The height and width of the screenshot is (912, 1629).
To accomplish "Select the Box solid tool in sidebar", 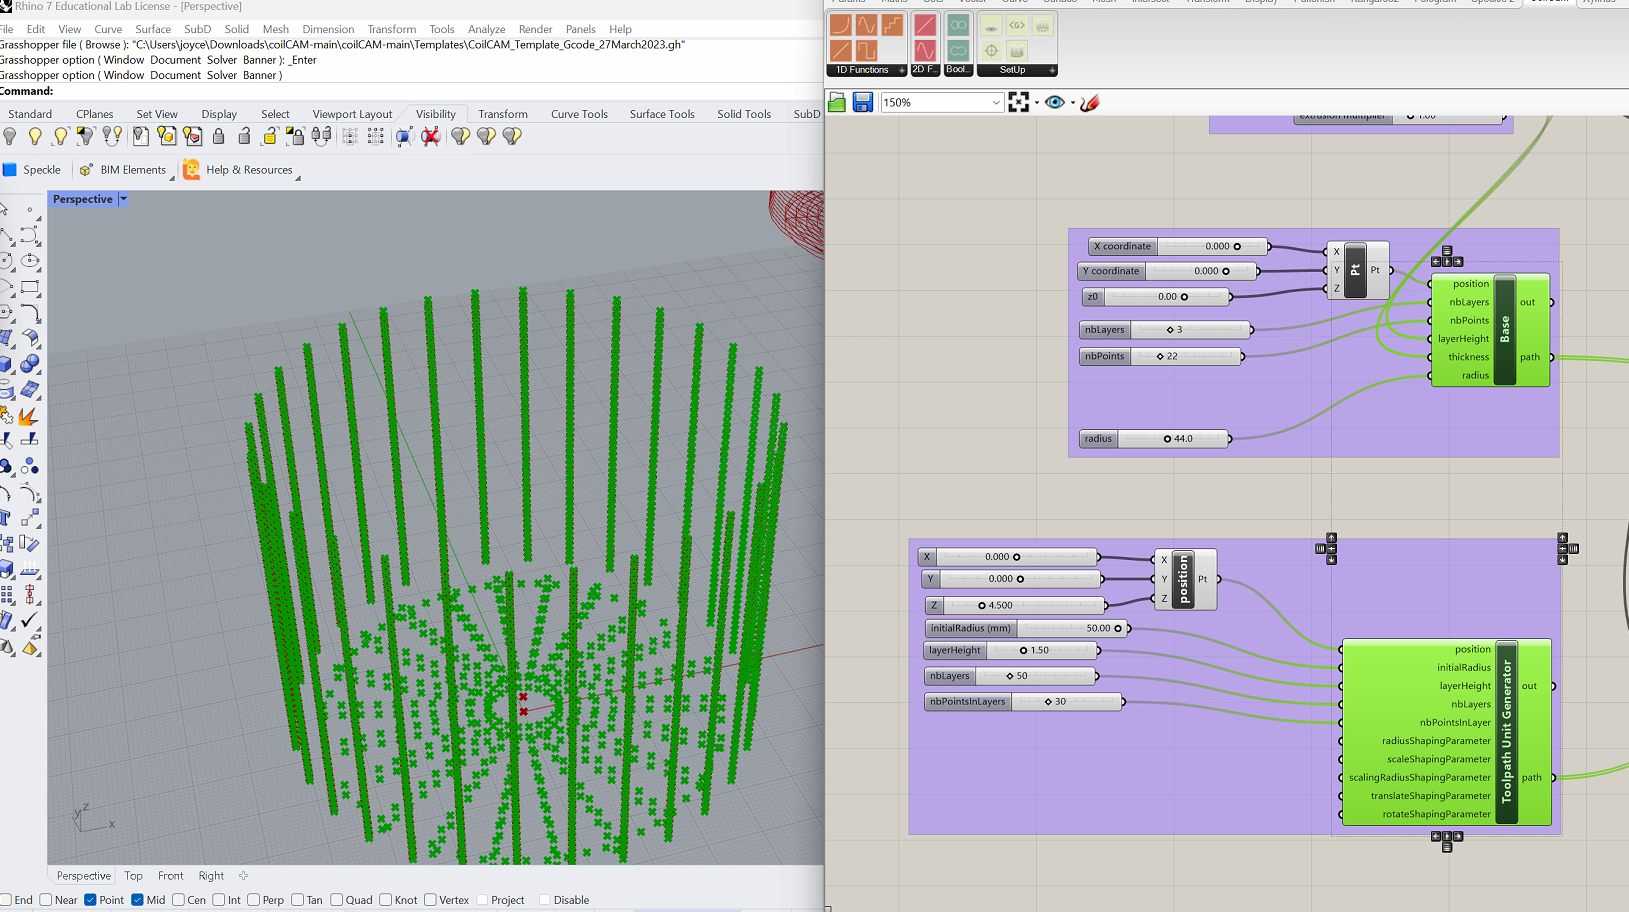I will pos(6,364).
